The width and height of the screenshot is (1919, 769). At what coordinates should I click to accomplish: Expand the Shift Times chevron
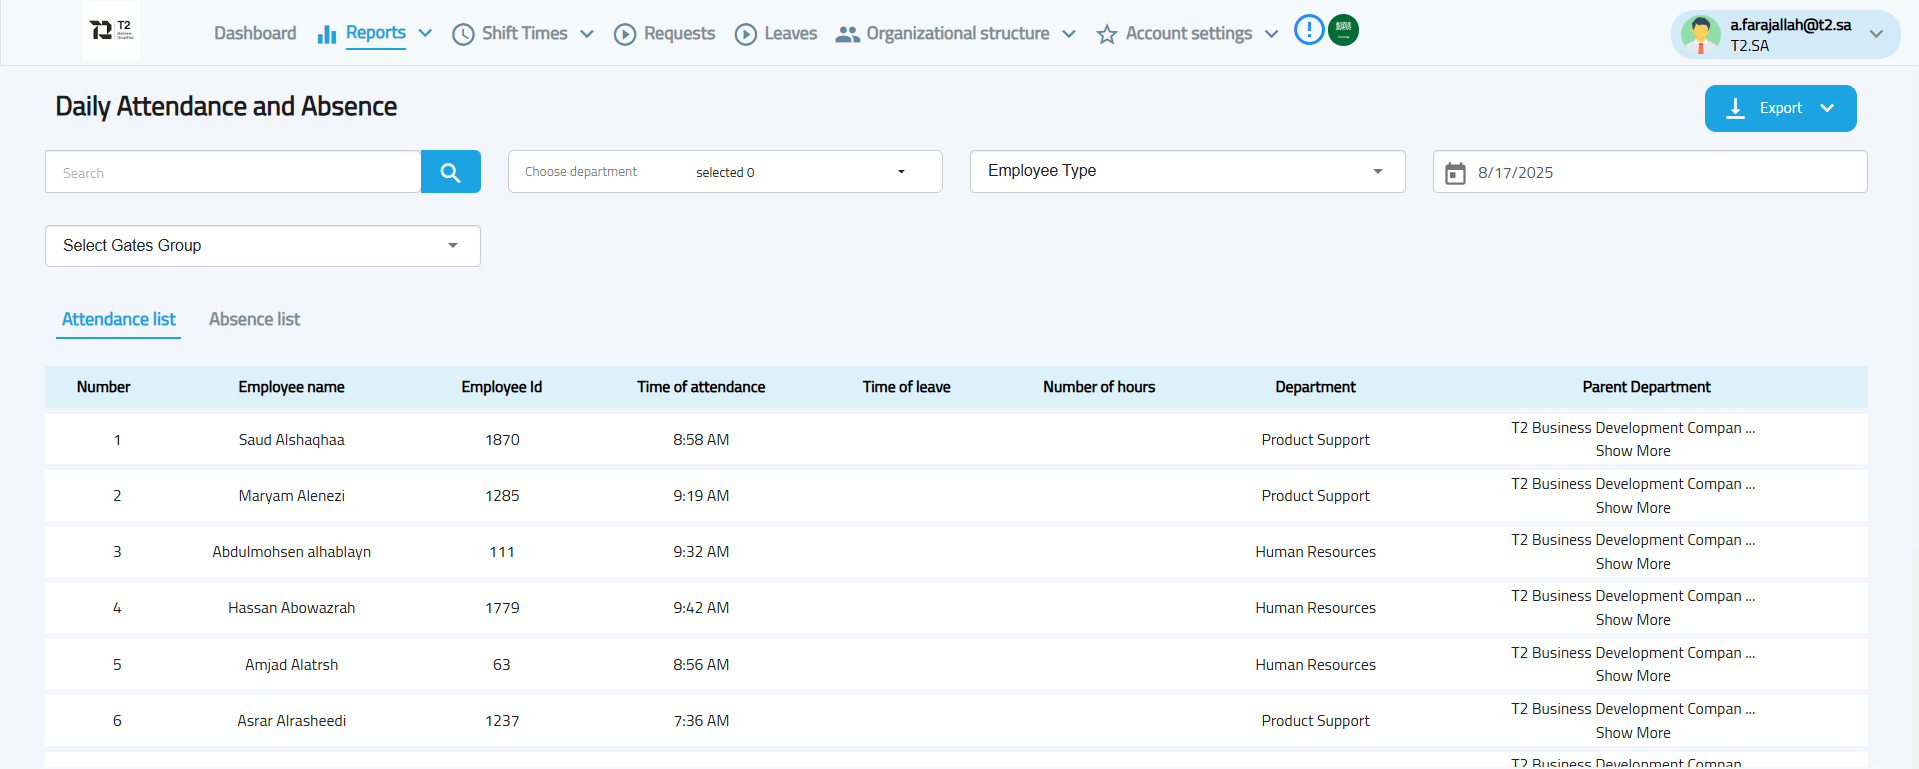[x=587, y=34]
